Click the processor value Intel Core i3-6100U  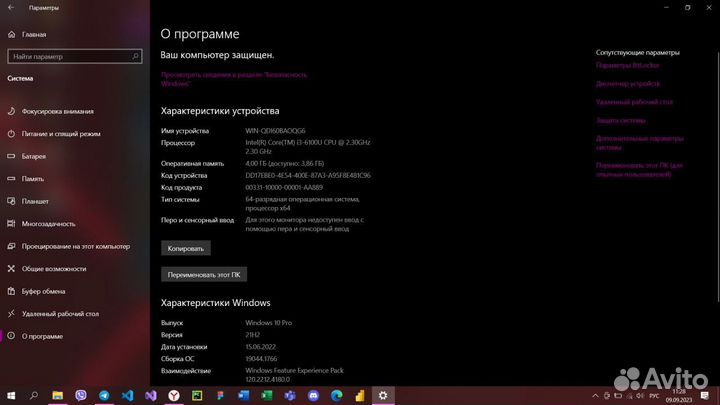pos(308,147)
